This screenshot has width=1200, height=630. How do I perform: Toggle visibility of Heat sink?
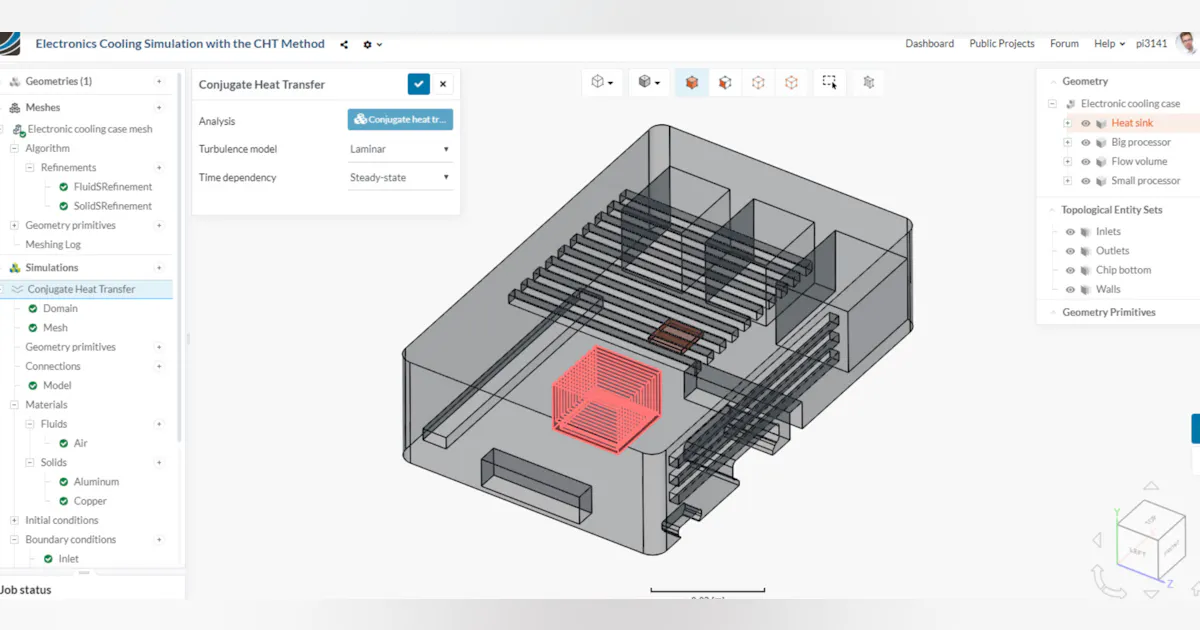[x=1086, y=123]
